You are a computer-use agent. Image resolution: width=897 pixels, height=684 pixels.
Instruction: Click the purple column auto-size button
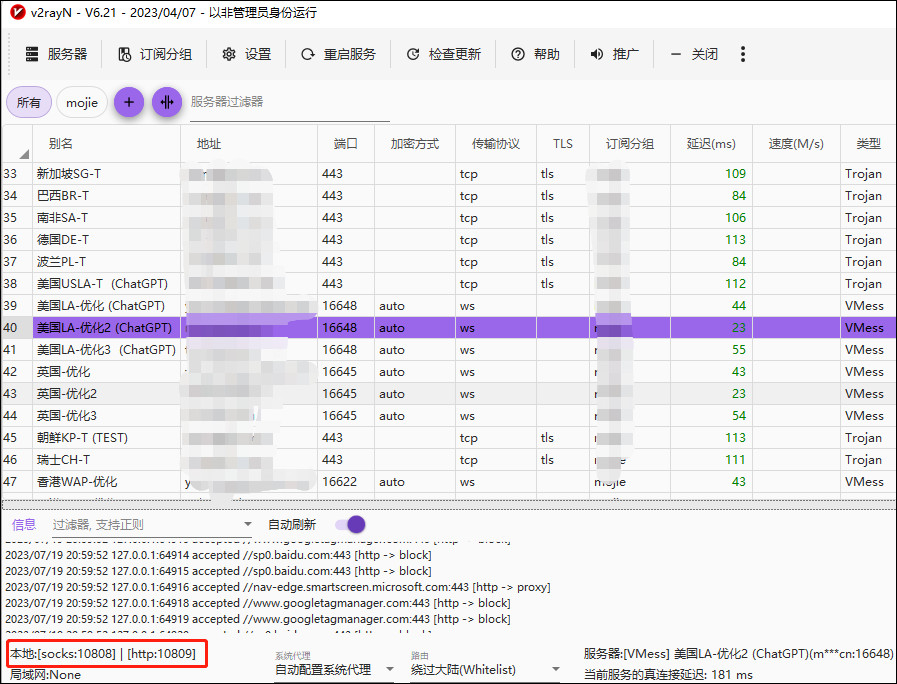[167, 102]
